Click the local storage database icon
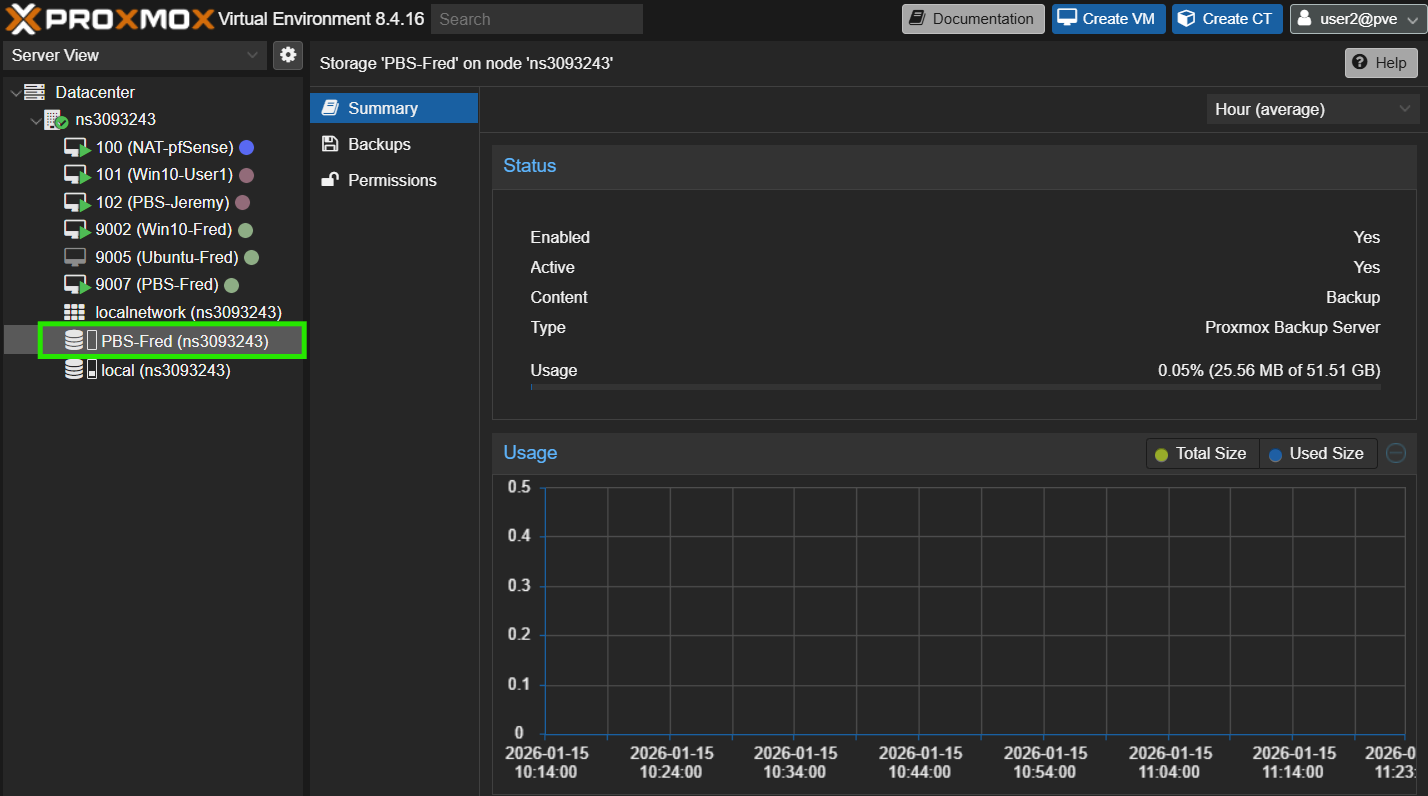The image size is (1428, 796). (x=75, y=371)
